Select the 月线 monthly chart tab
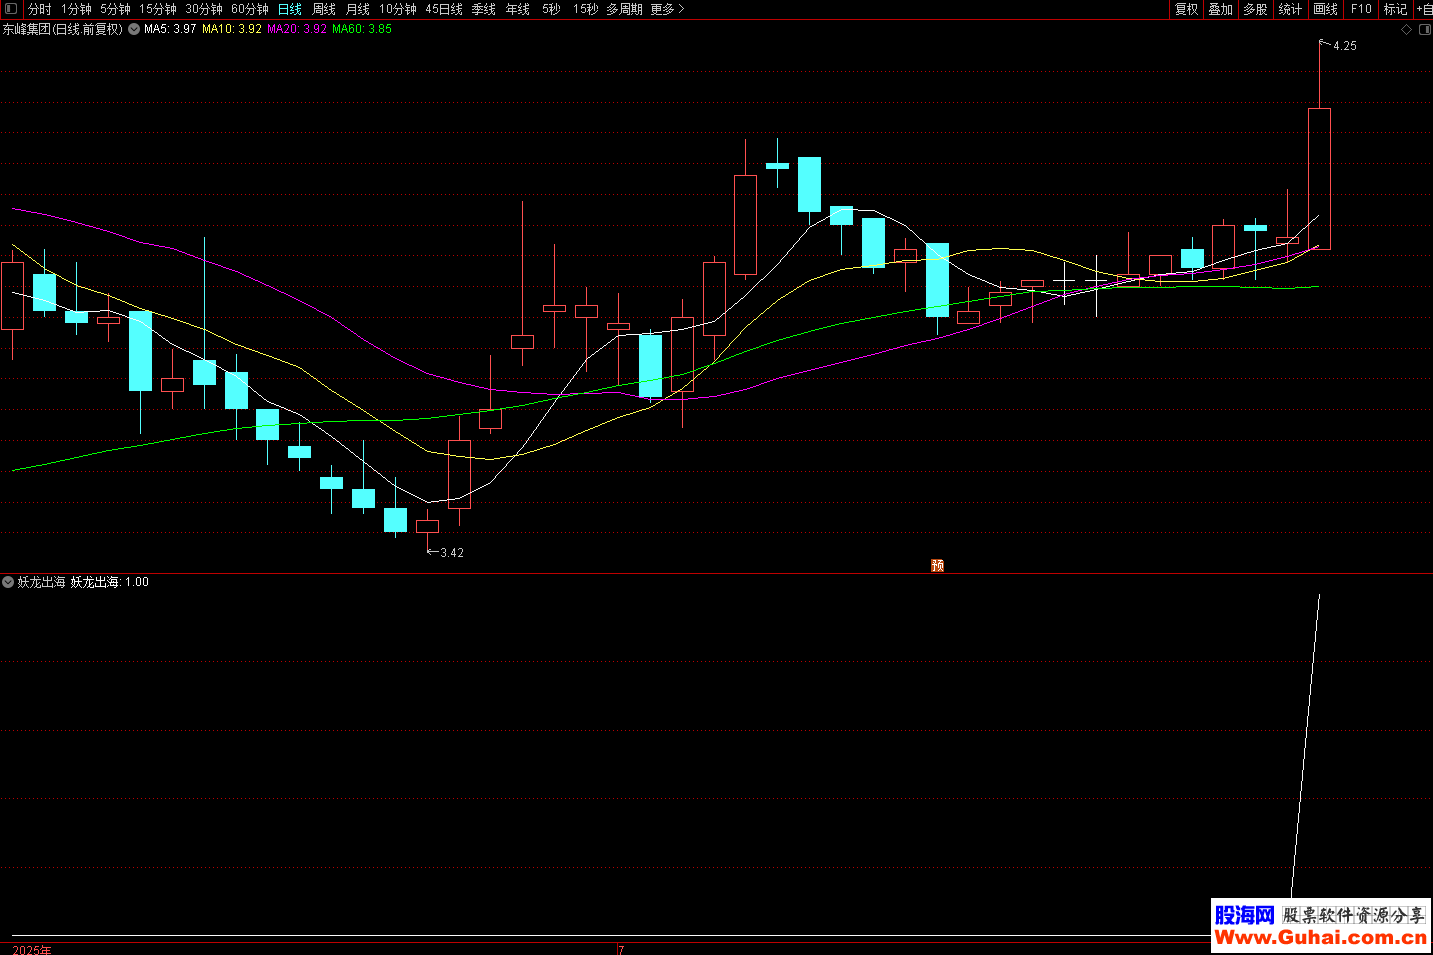The image size is (1433, 955). point(358,9)
